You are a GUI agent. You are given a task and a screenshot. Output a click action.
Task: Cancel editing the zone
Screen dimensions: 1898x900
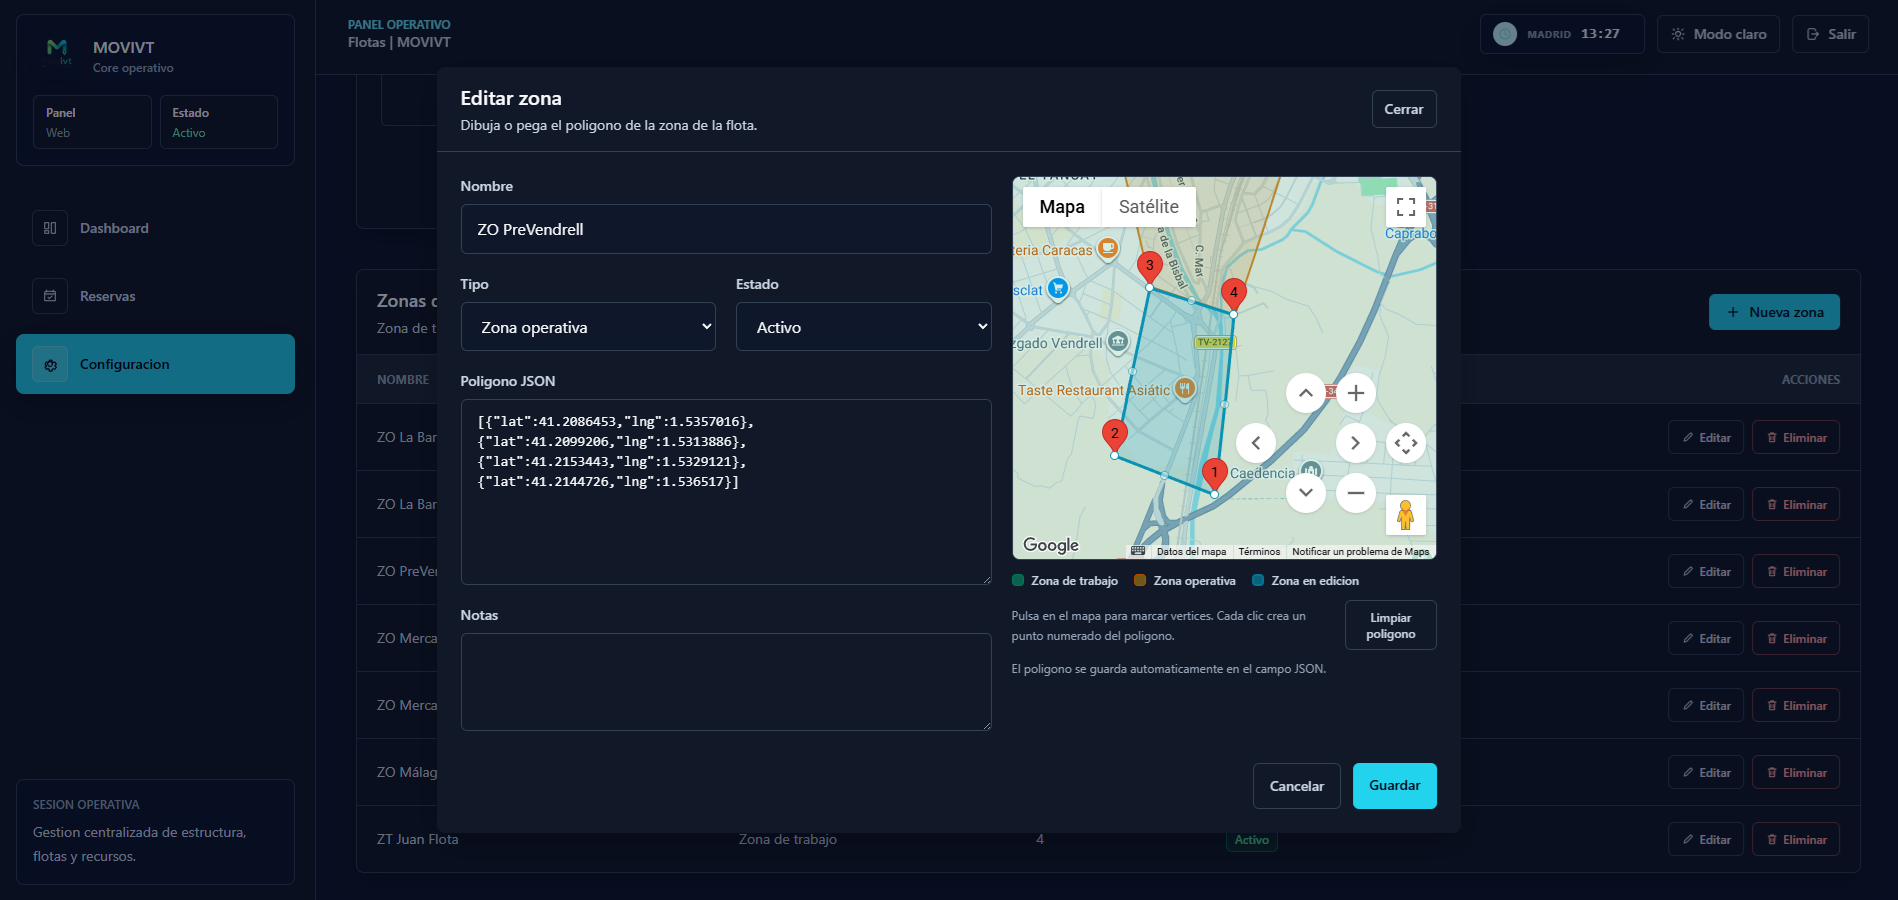1296,786
